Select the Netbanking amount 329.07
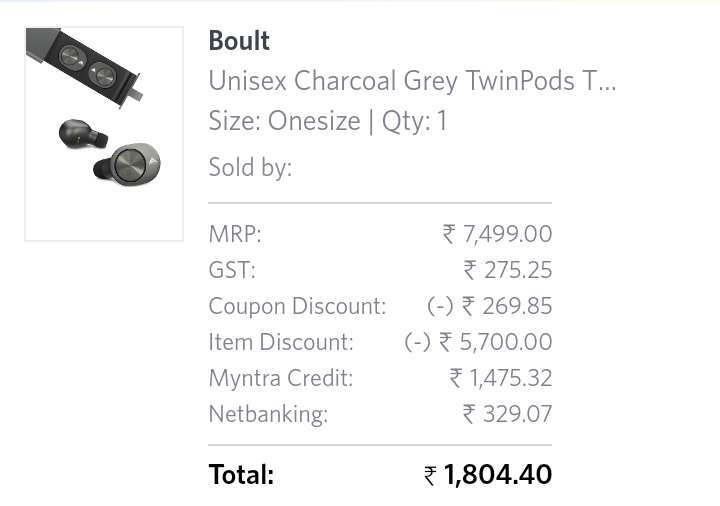This screenshot has width=720, height=506. [x=518, y=414]
